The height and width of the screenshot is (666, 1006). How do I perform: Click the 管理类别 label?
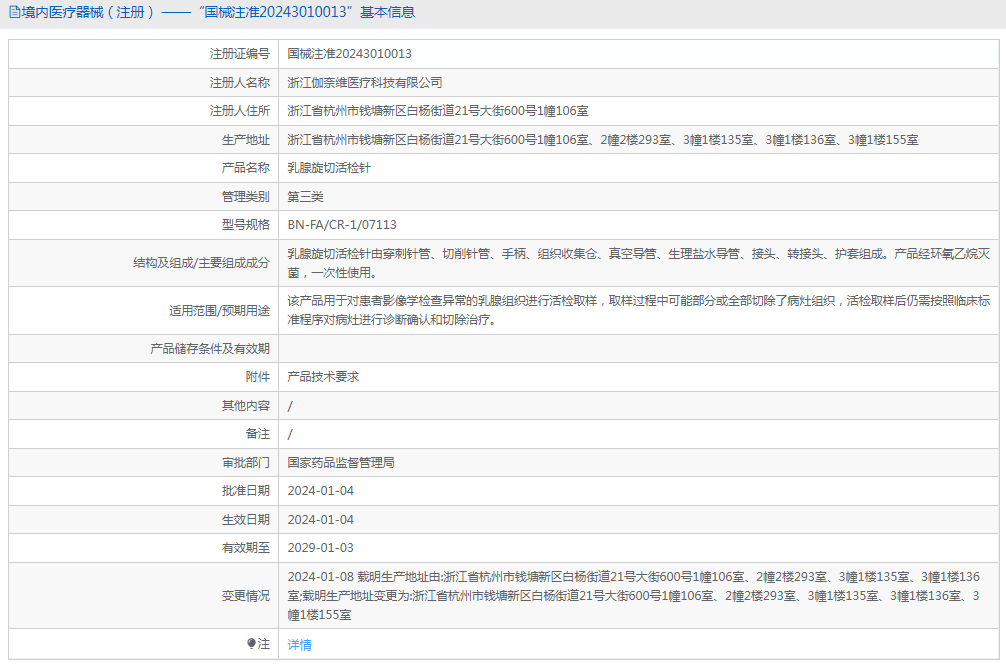(246, 196)
